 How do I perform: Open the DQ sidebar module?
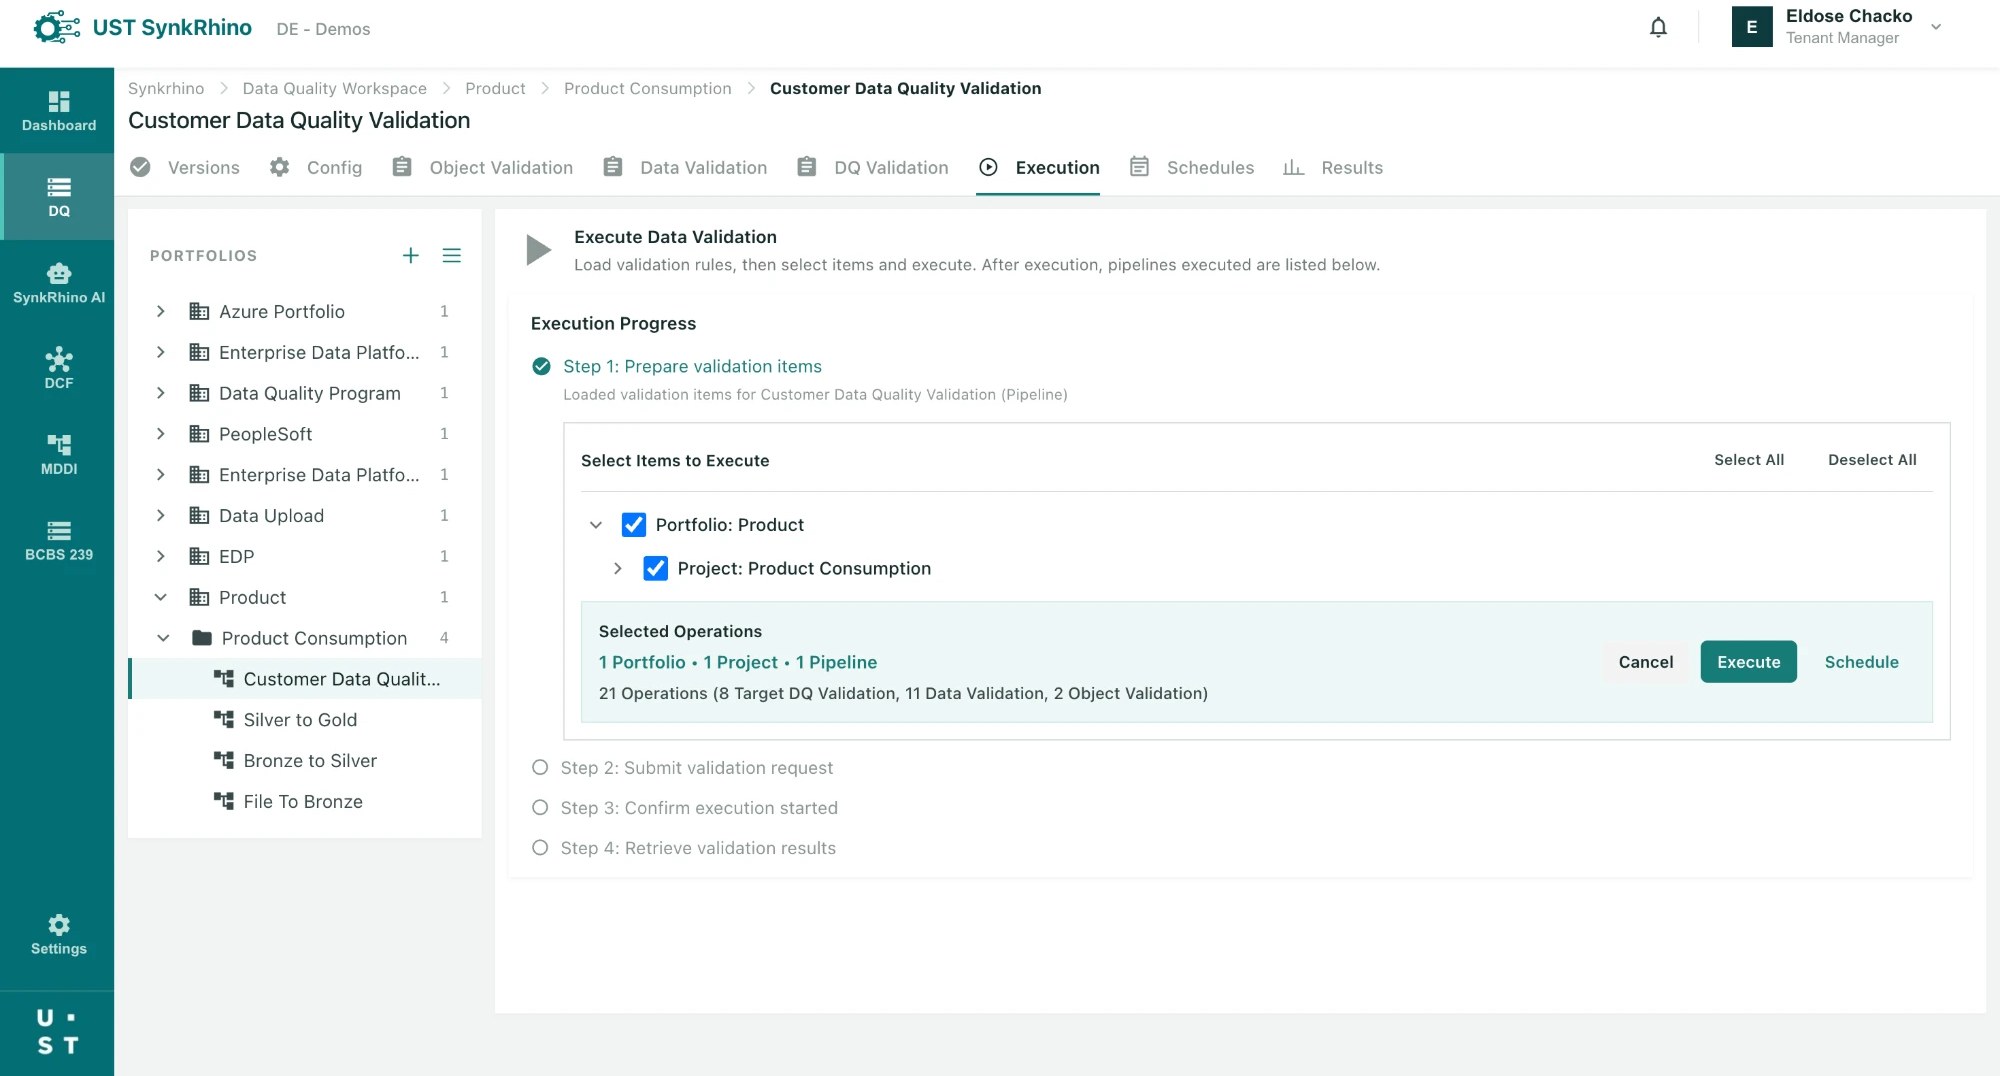click(58, 197)
